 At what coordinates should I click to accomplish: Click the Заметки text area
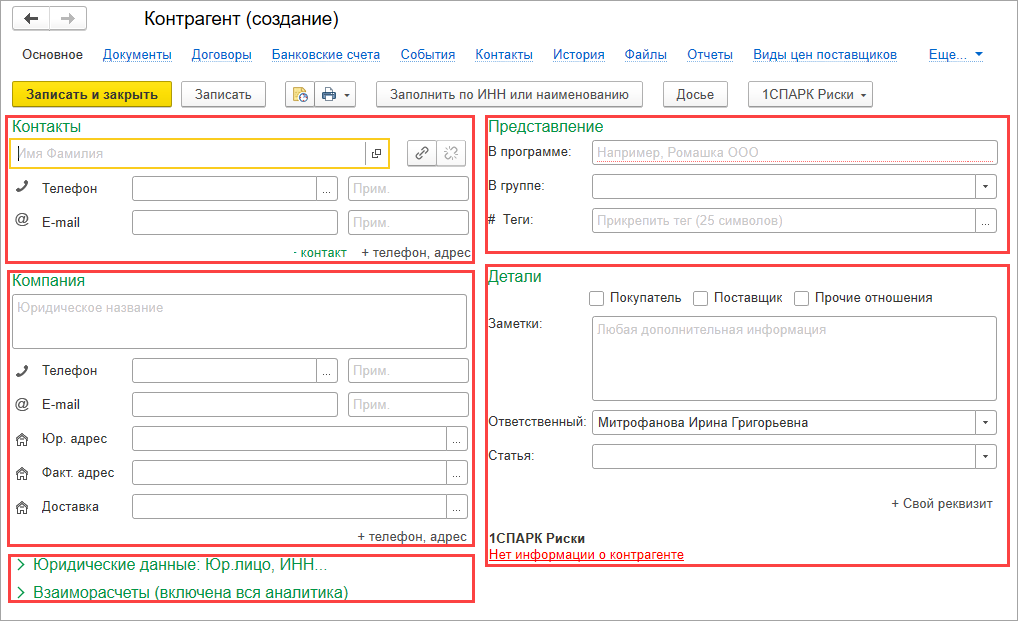(795, 359)
